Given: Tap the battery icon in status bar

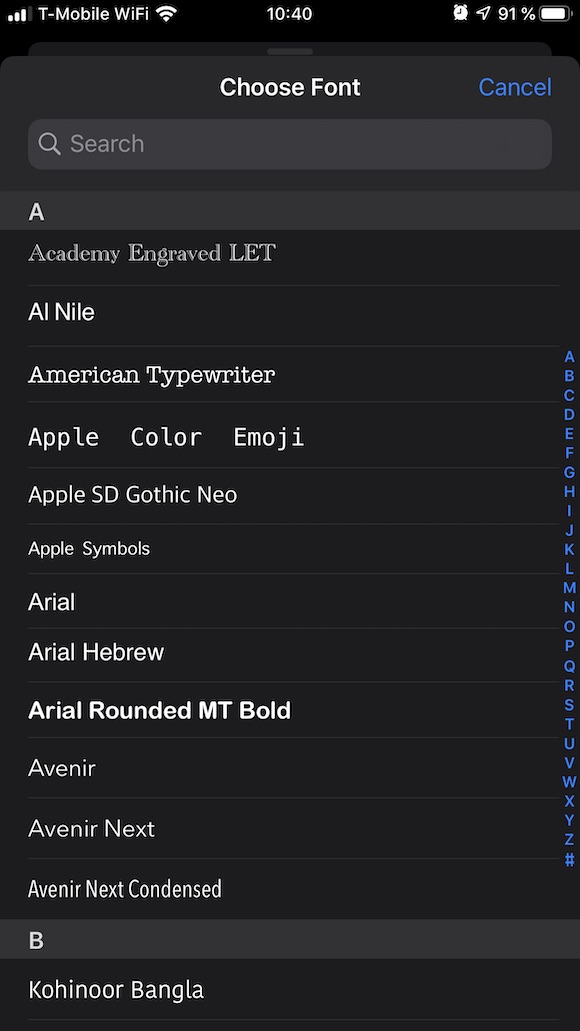Looking at the screenshot, I should click(555, 13).
